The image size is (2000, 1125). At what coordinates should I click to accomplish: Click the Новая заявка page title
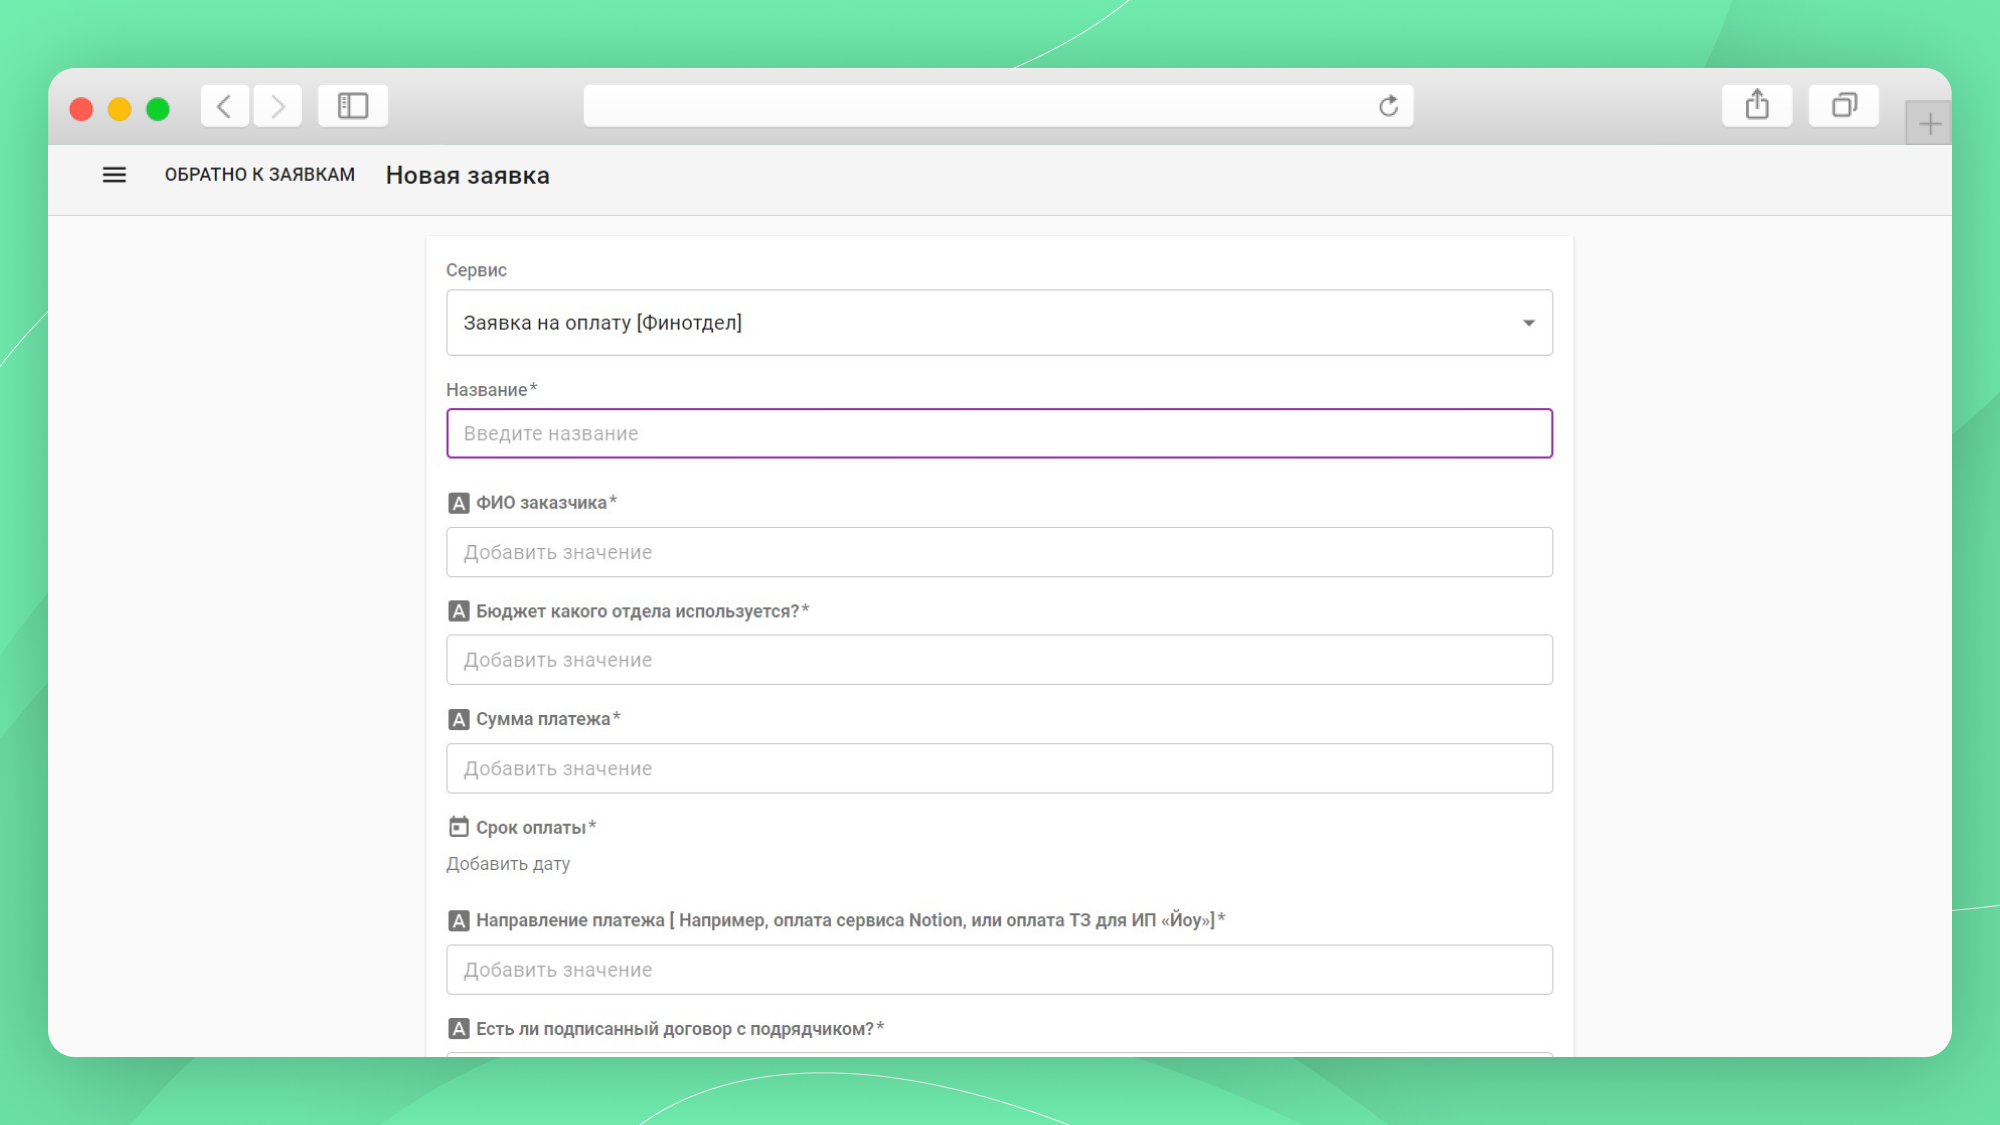468,175
